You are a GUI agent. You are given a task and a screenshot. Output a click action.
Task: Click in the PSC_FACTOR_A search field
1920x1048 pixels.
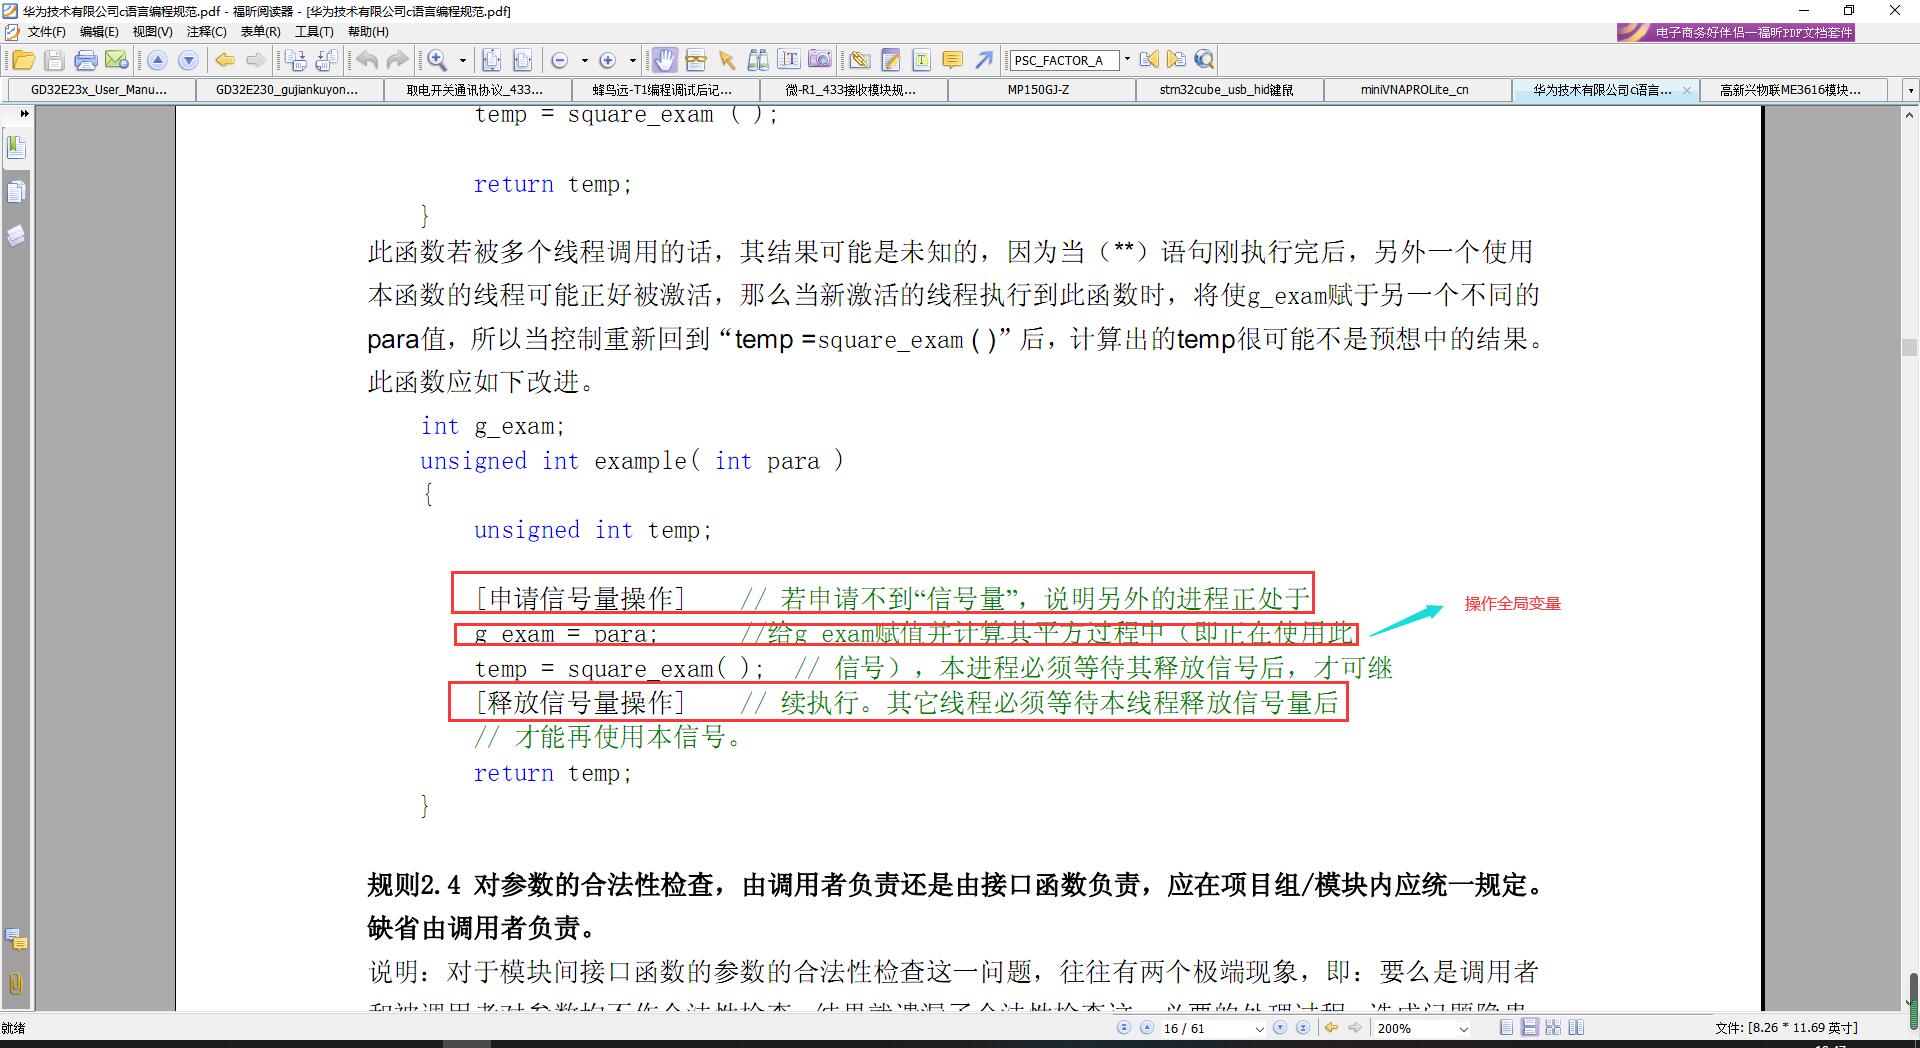click(x=1064, y=60)
